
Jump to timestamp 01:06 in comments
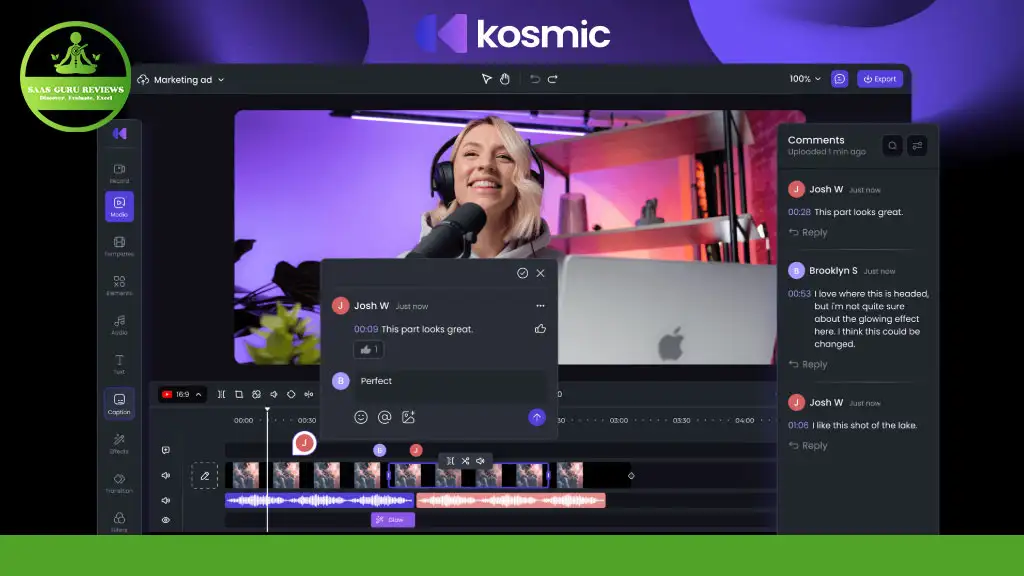798,425
